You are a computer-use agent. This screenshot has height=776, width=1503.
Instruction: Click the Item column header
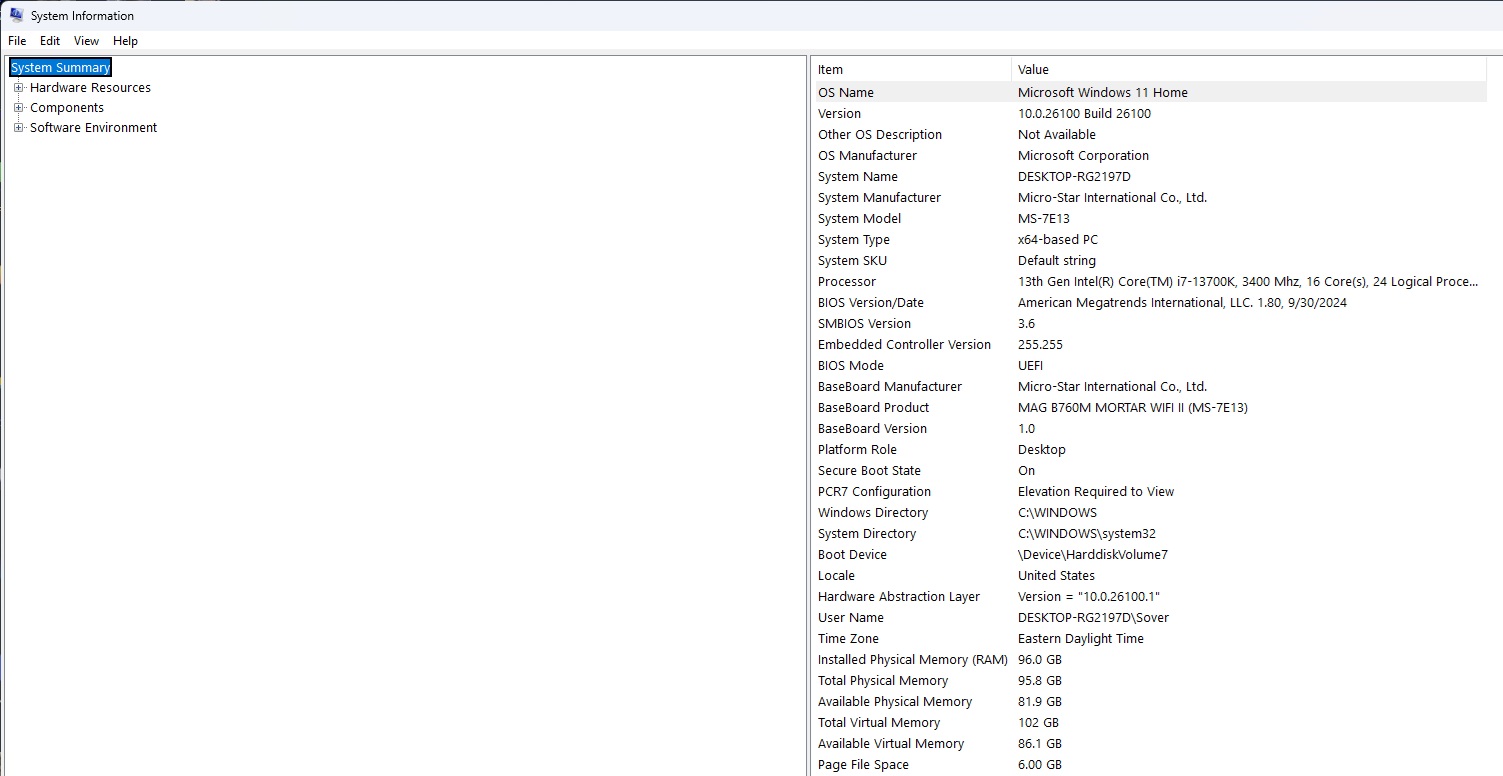pos(911,69)
